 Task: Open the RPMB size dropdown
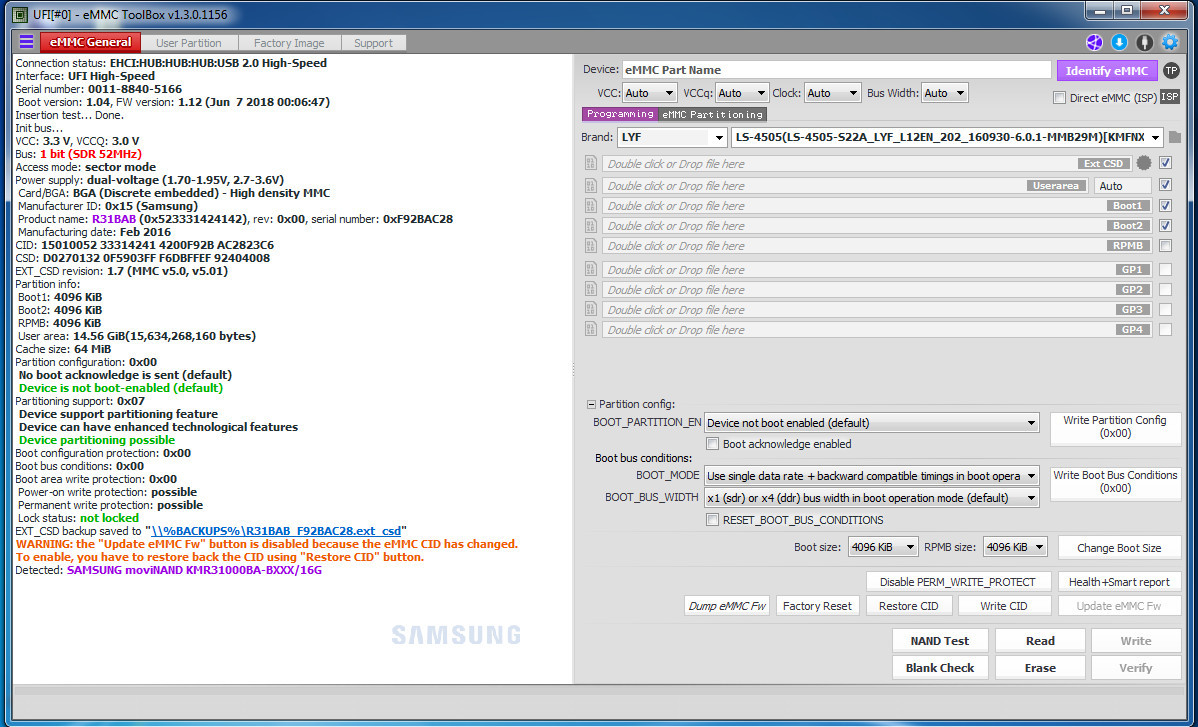point(1015,547)
